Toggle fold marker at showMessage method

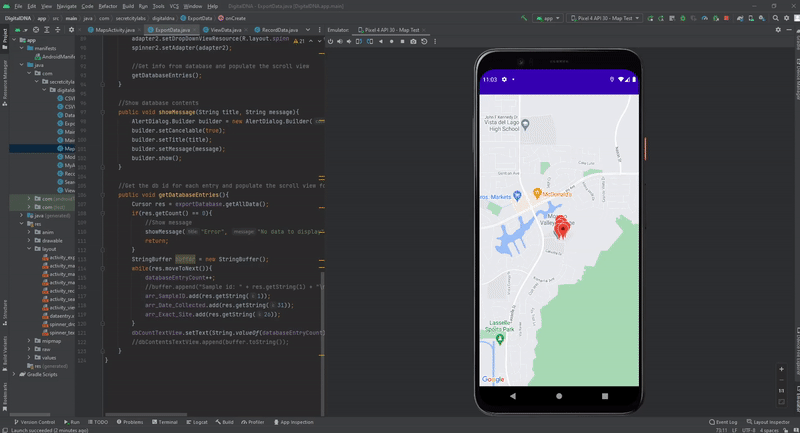pos(103,112)
